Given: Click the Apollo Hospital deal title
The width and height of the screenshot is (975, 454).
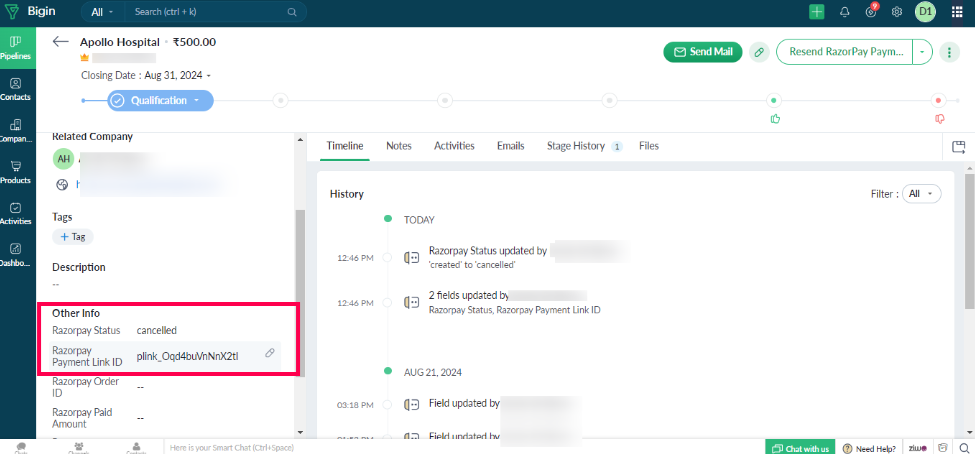Looking at the screenshot, I should (x=120, y=42).
